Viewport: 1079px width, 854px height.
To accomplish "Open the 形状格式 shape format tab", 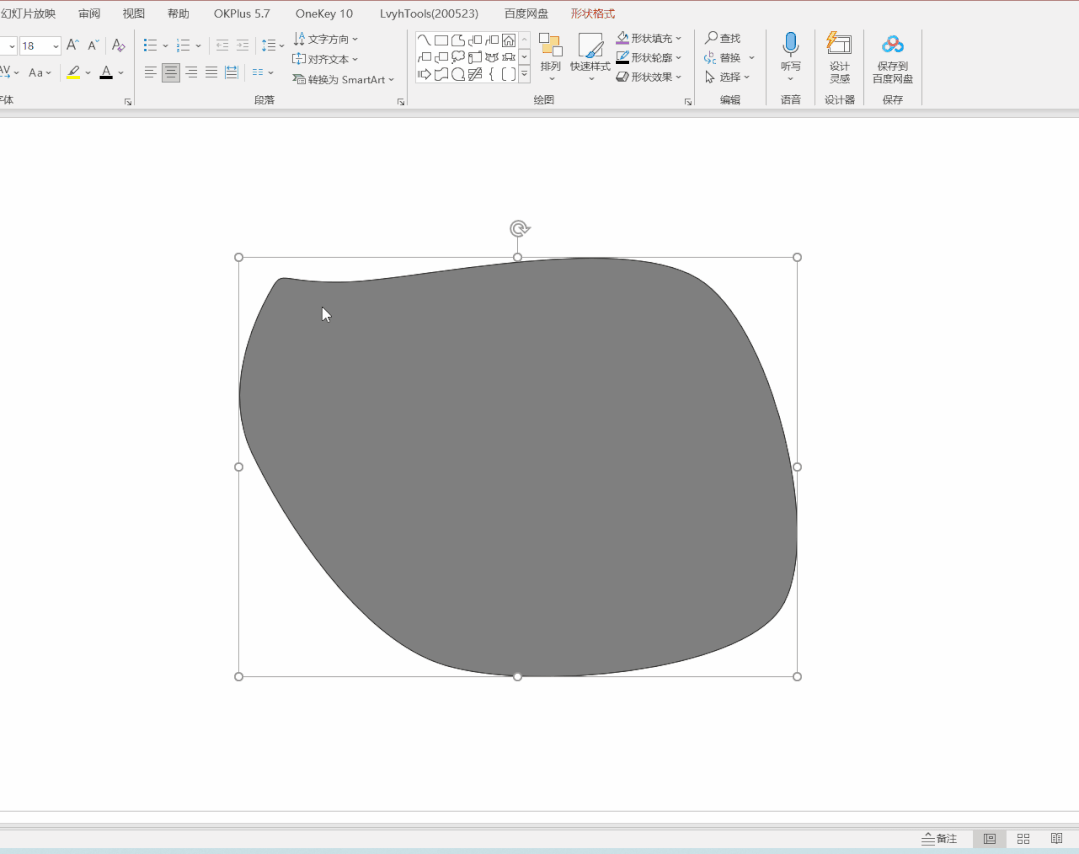I will 592,14.
